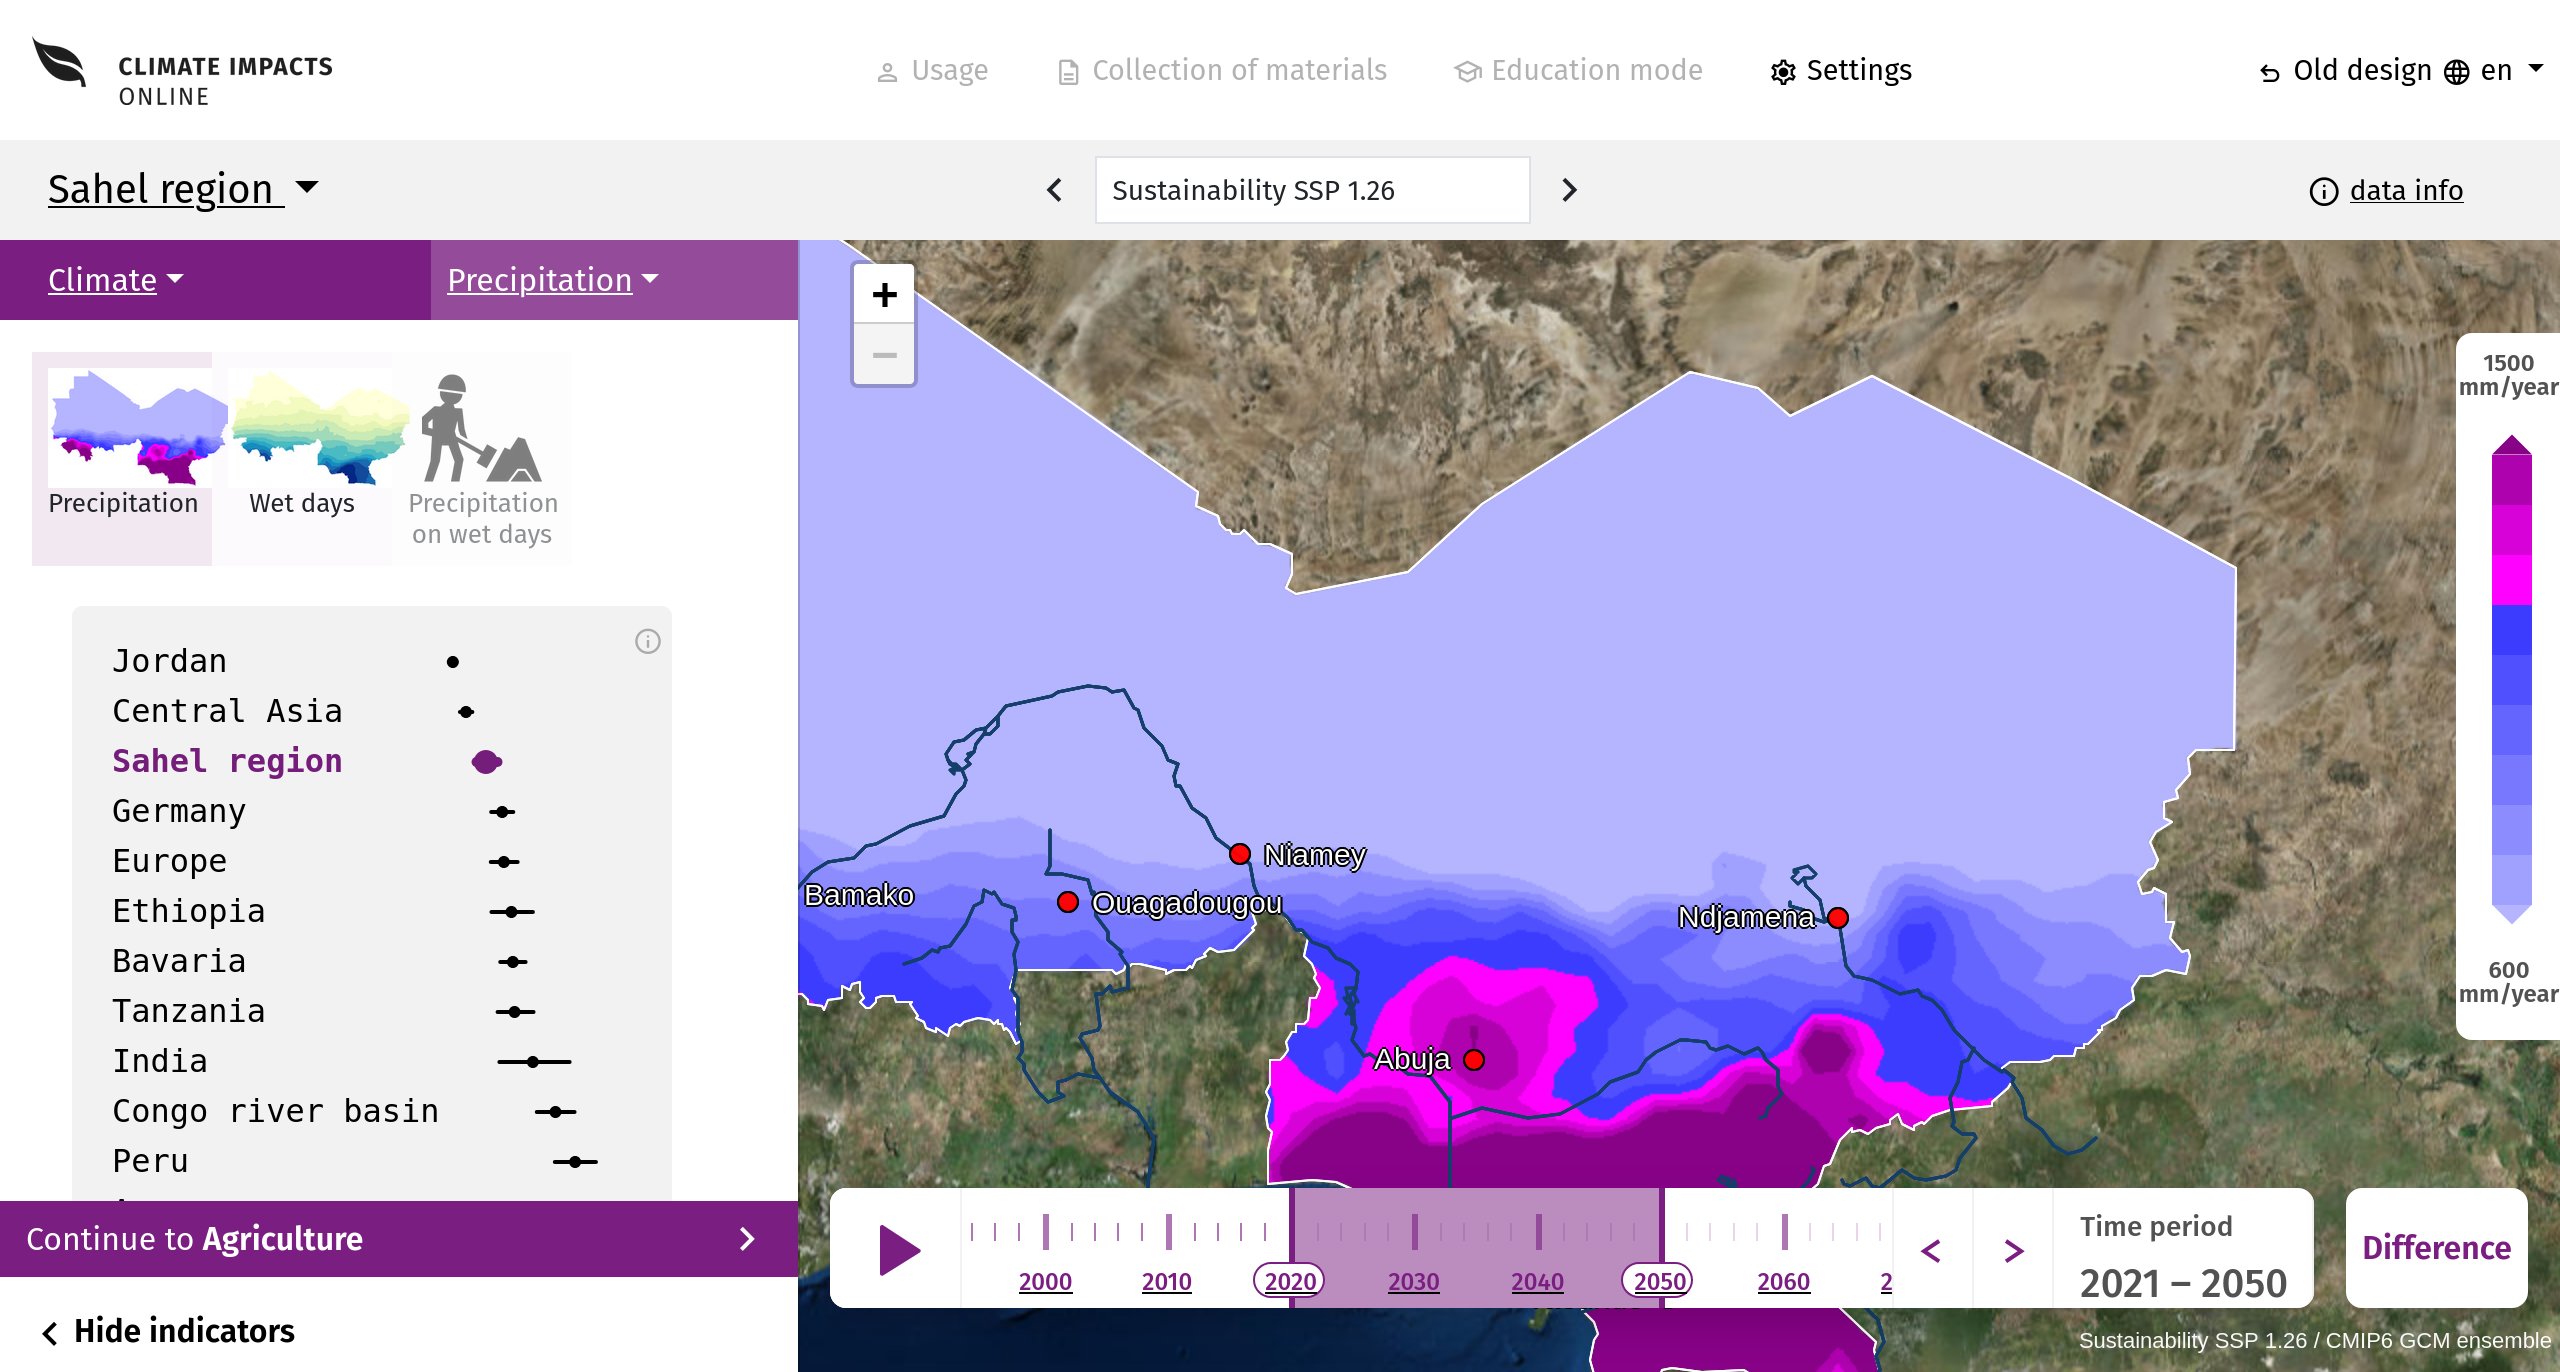Open Collection of materials
Image resolution: width=2560 pixels, height=1372 pixels.
coord(1222,71)
